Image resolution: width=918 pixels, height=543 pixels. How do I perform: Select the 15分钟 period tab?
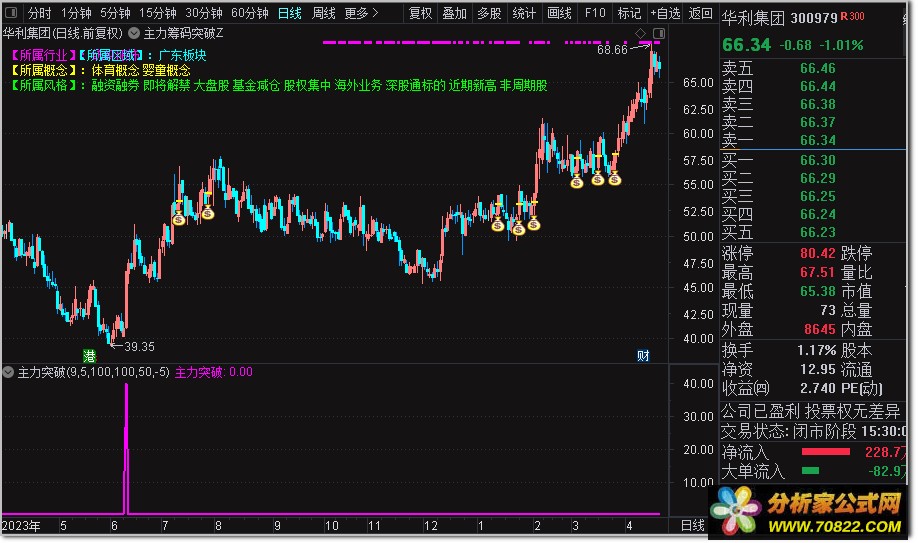point(157,13)
